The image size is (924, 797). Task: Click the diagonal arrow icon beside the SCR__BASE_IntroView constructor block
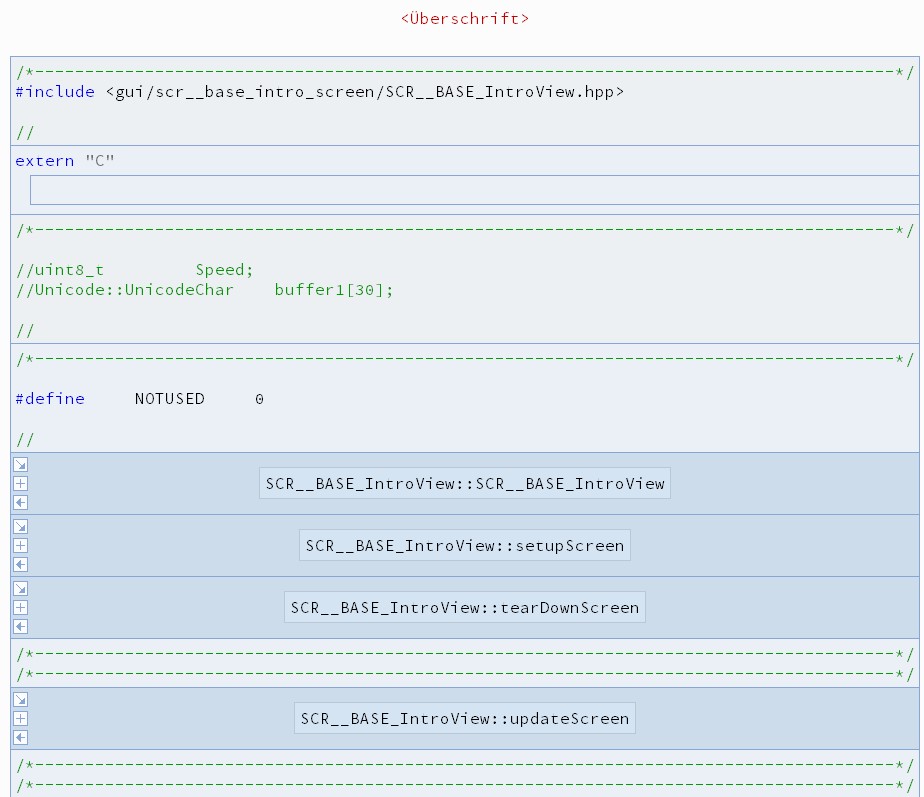[x=21, y=464]
